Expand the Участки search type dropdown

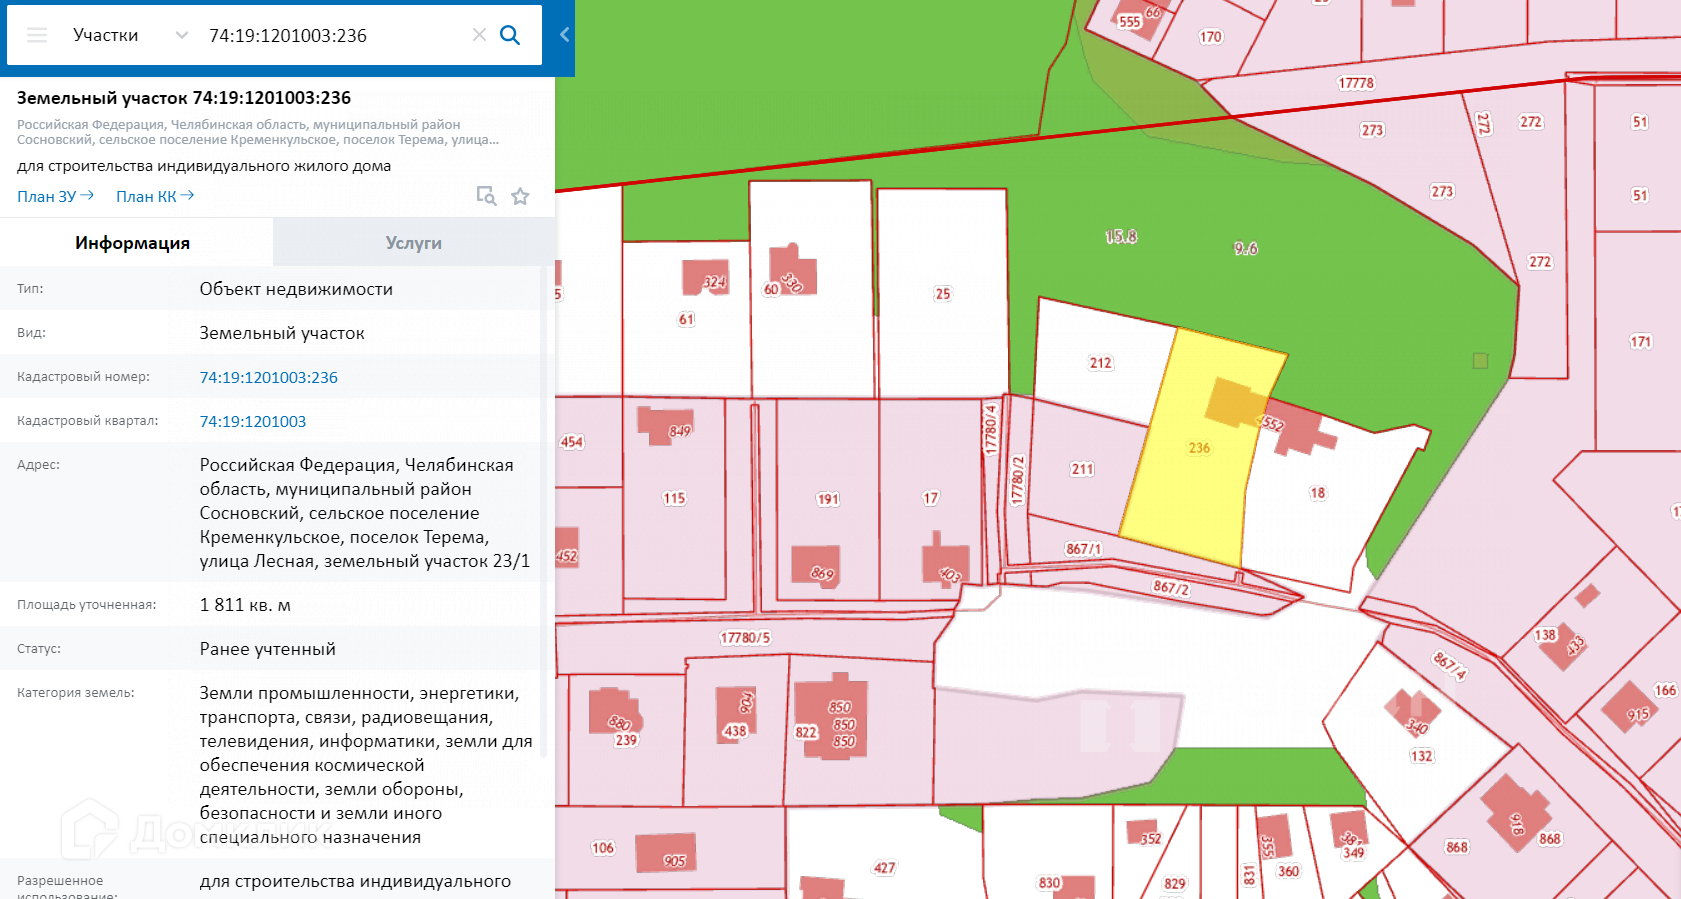[181, 35]
